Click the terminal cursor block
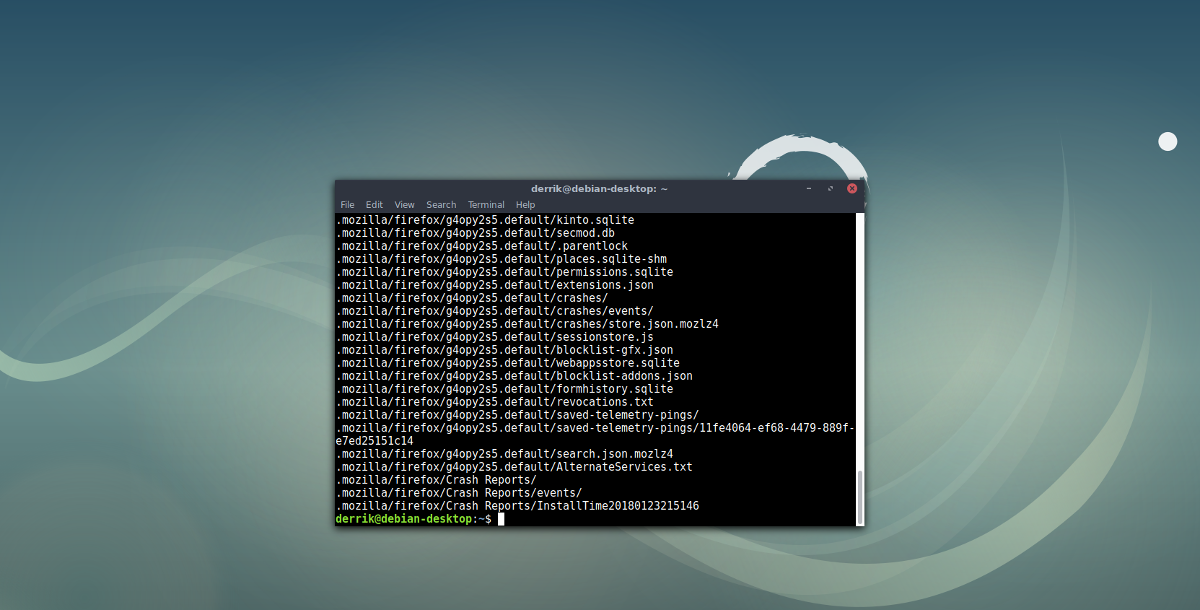The height and width of the screenshot is (610, 1200). [x=501, y=519]
